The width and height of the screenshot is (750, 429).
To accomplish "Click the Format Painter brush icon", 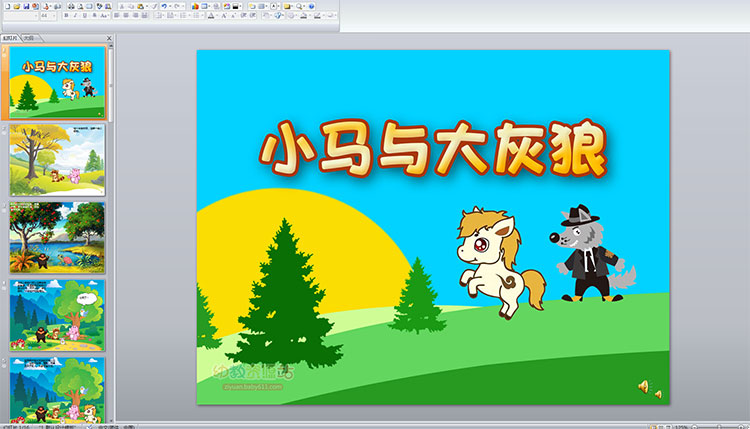I will pyautogui.click(x=154, y=6).
